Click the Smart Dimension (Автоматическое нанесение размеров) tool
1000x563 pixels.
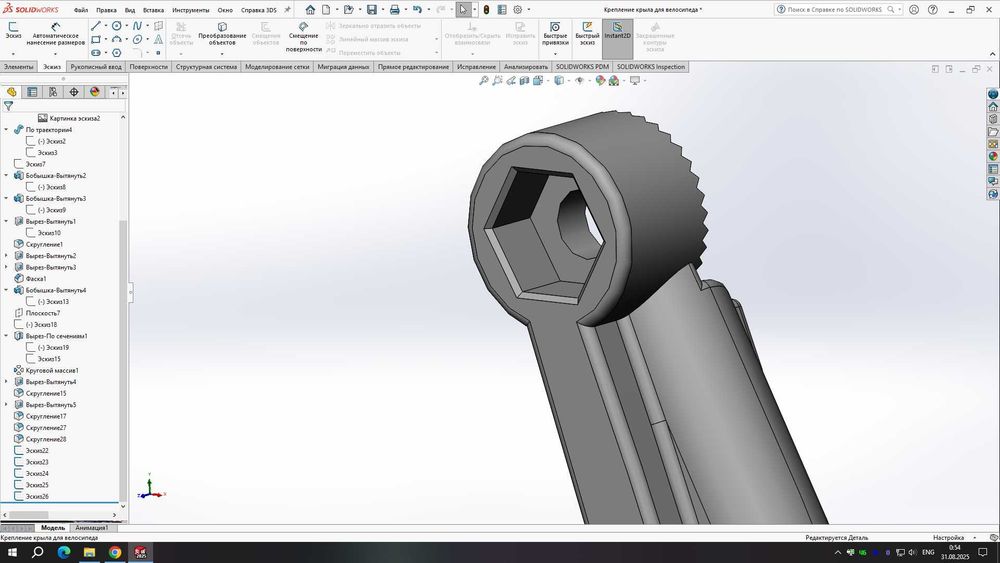(x=55, y=33)
